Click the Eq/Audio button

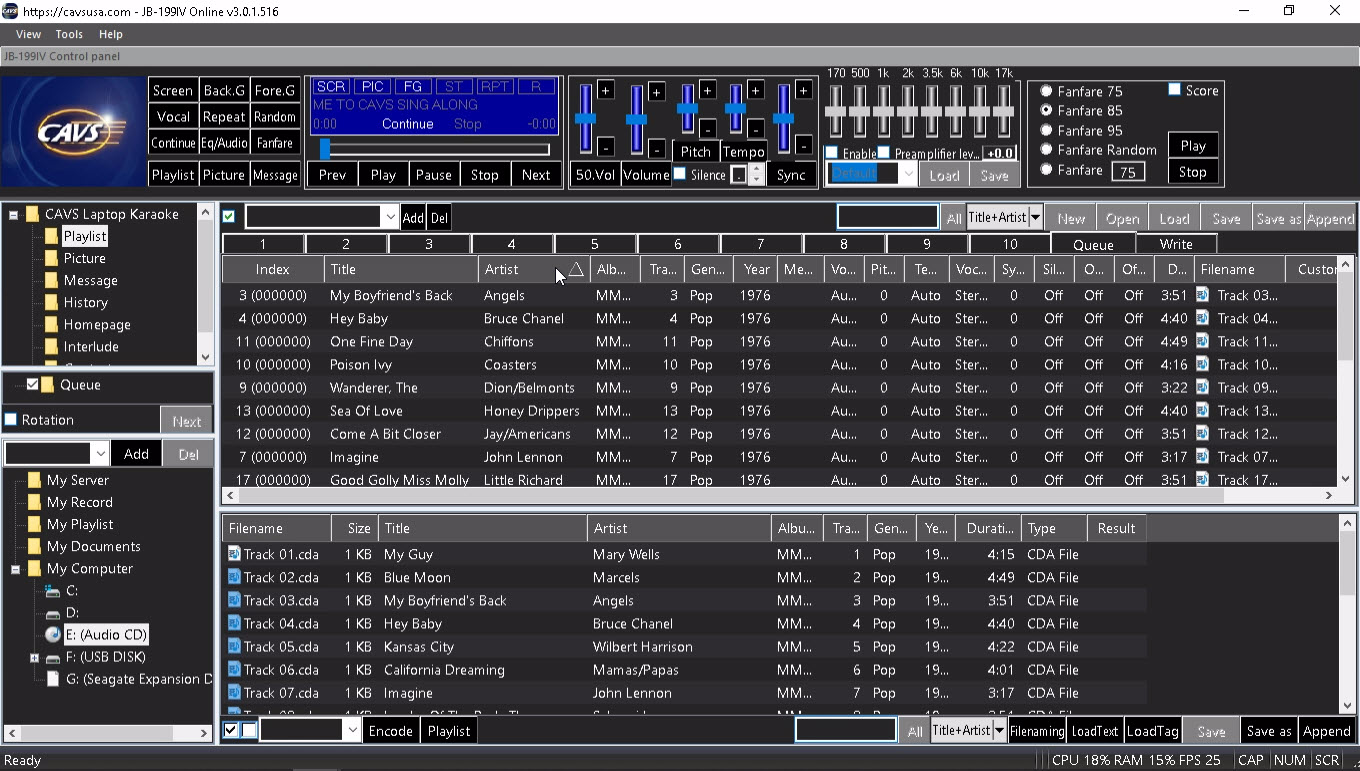point(224,143)
